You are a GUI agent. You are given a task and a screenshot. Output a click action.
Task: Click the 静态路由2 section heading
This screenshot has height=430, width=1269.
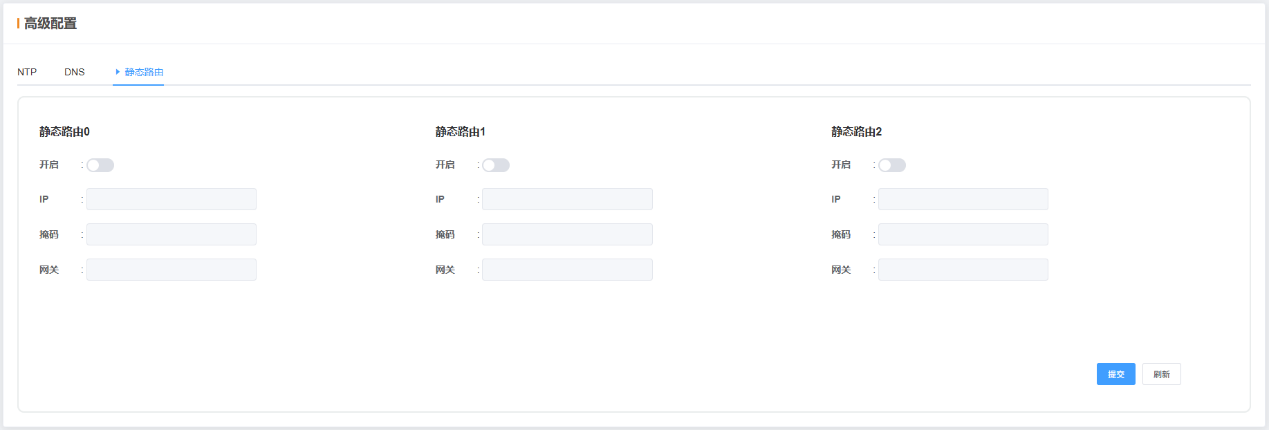pos(856,131)
